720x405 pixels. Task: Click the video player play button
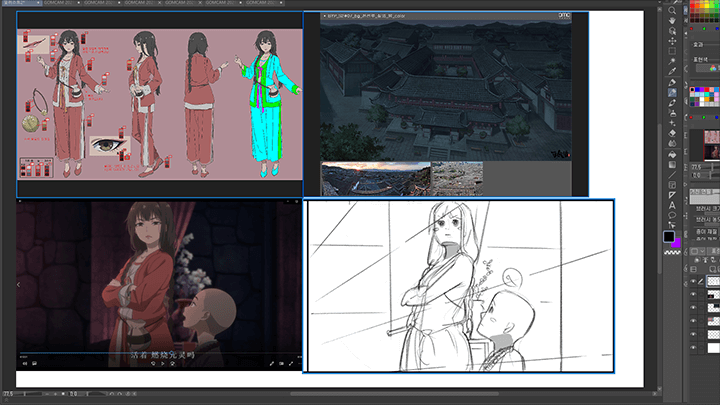[x=163, y=364]
